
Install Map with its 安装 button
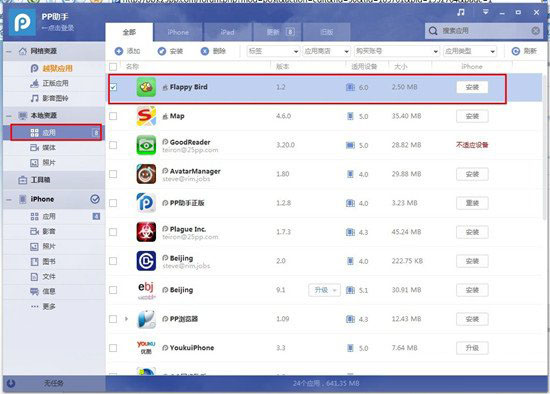(472, 116)
